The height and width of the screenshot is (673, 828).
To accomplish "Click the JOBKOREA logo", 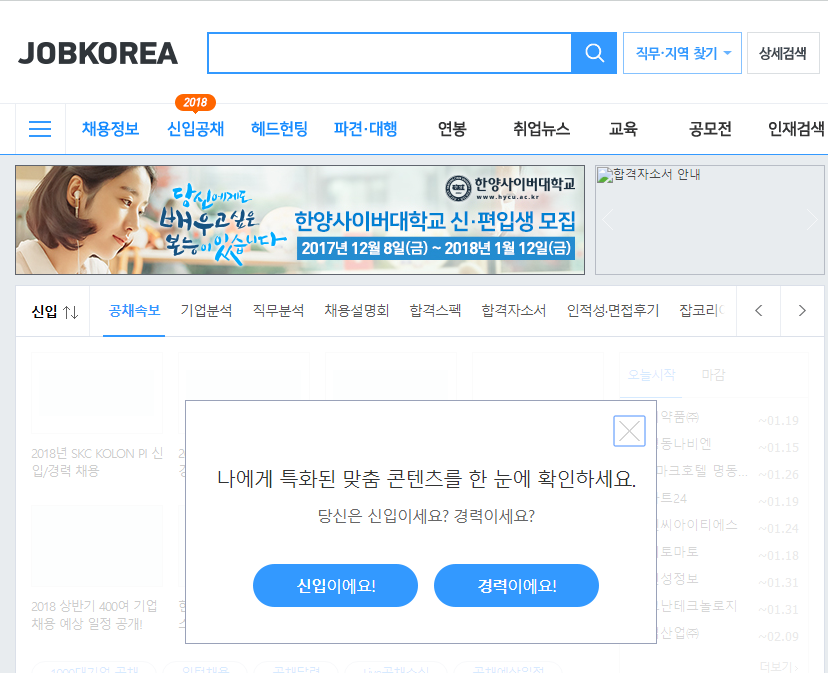I will click(x=98, y=53).
